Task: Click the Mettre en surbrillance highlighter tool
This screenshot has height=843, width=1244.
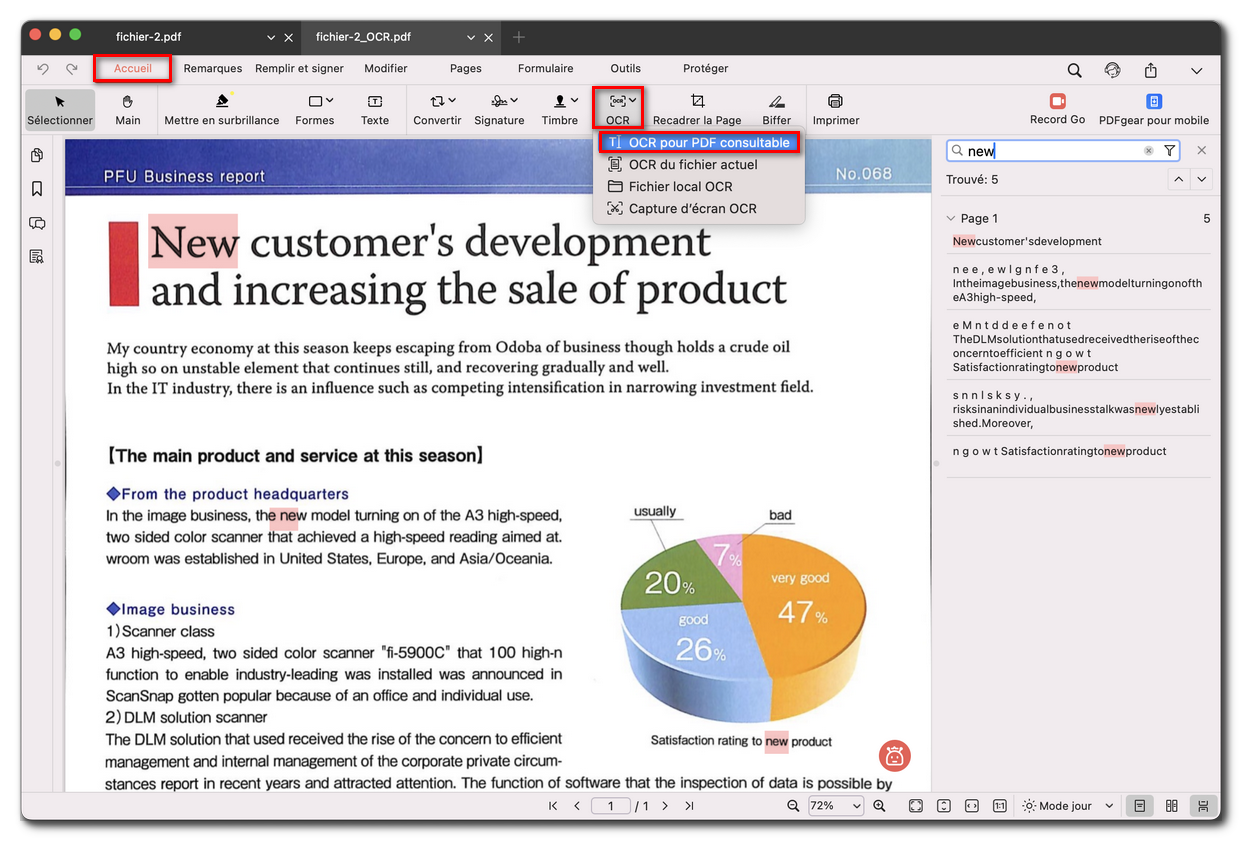Action: [x=222, y=109]
